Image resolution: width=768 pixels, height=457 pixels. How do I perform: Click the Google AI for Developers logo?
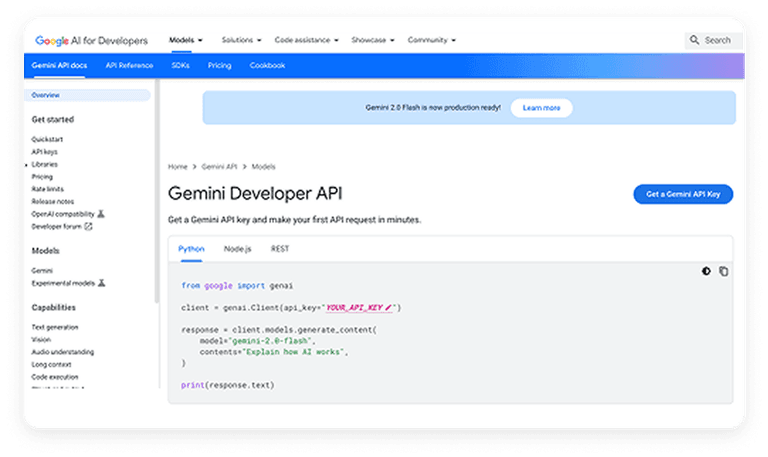click(92, 41)
